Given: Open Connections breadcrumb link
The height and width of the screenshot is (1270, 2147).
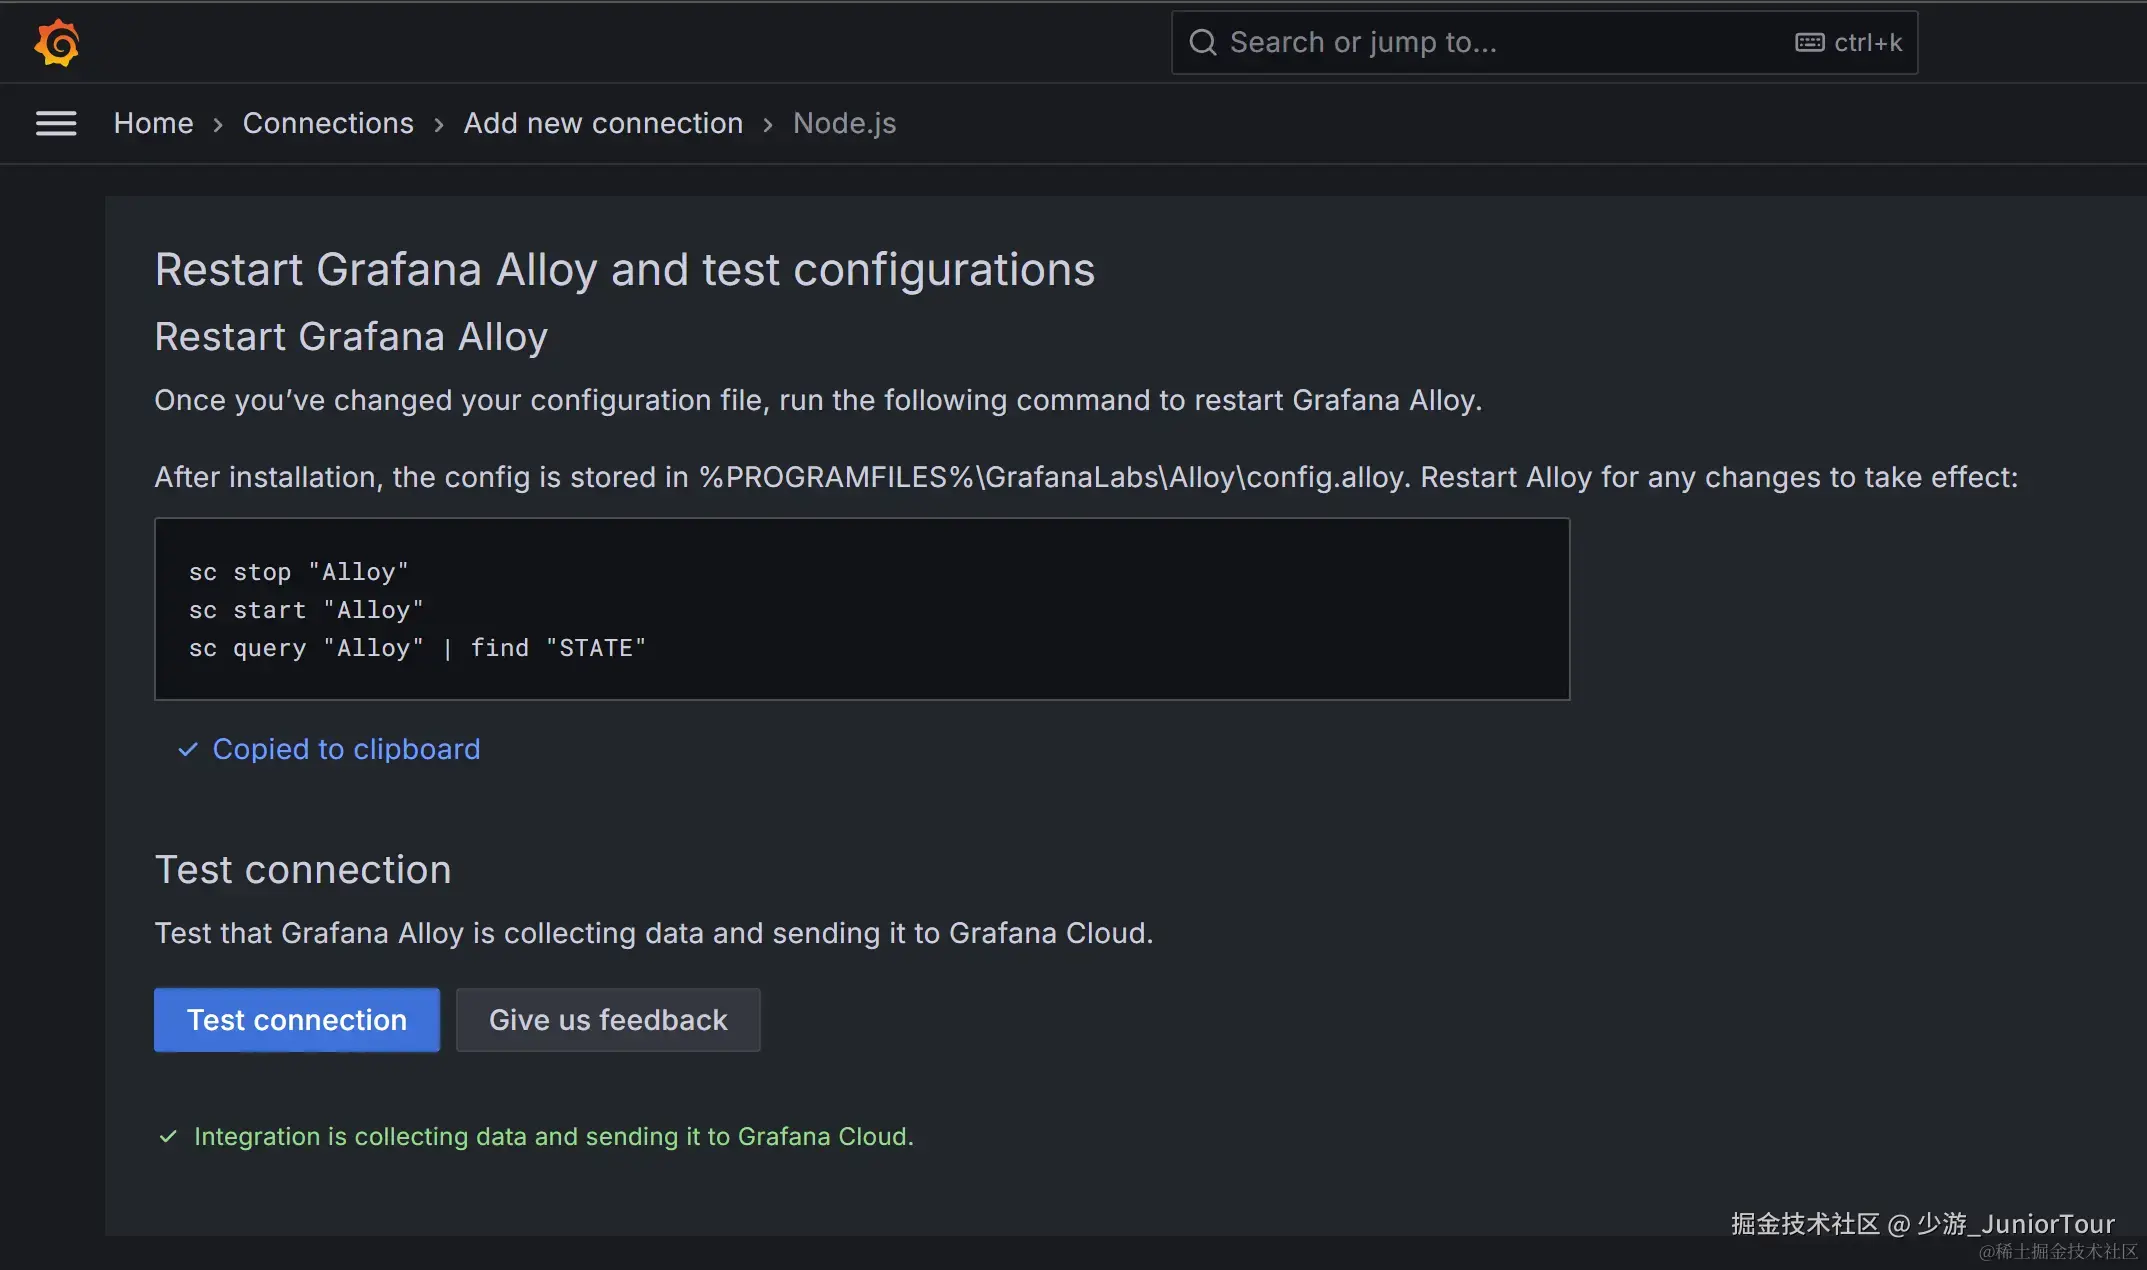Looking at the screenshot, I should tap(328, 123).
